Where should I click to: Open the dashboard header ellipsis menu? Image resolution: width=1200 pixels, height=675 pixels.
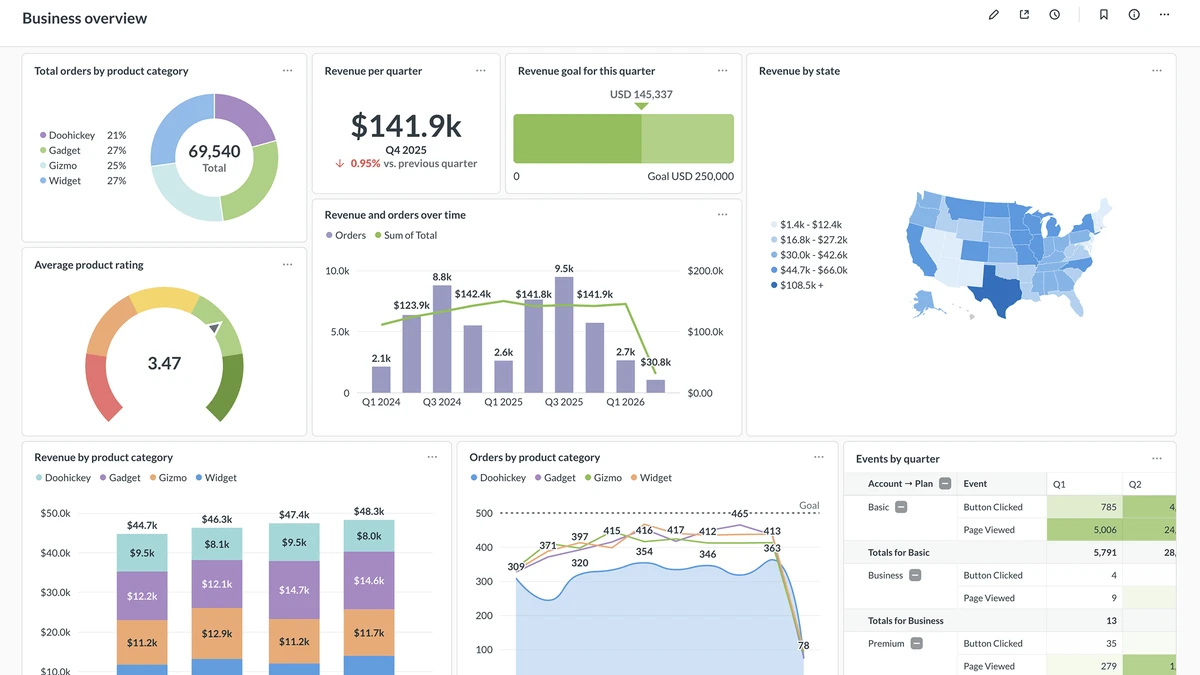[x=1165, y=15]
